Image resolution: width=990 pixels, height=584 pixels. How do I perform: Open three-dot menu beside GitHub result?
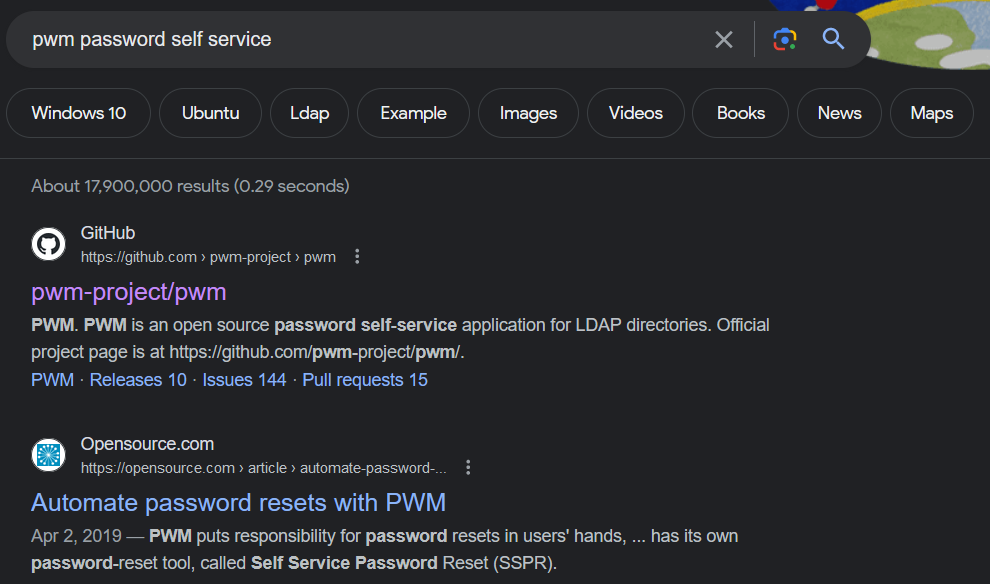357,256
